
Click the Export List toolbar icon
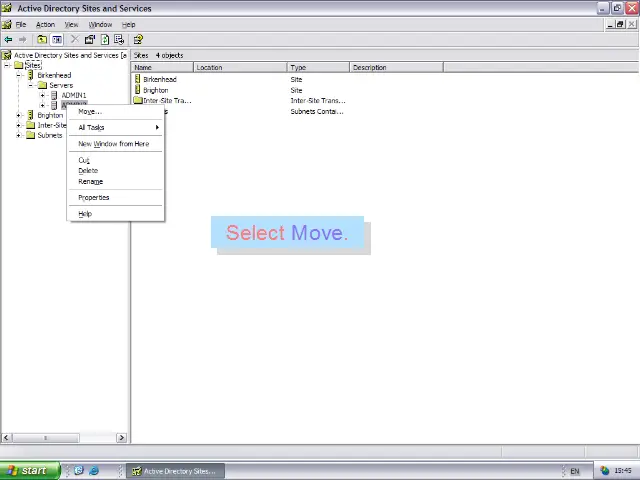(119, 40)
